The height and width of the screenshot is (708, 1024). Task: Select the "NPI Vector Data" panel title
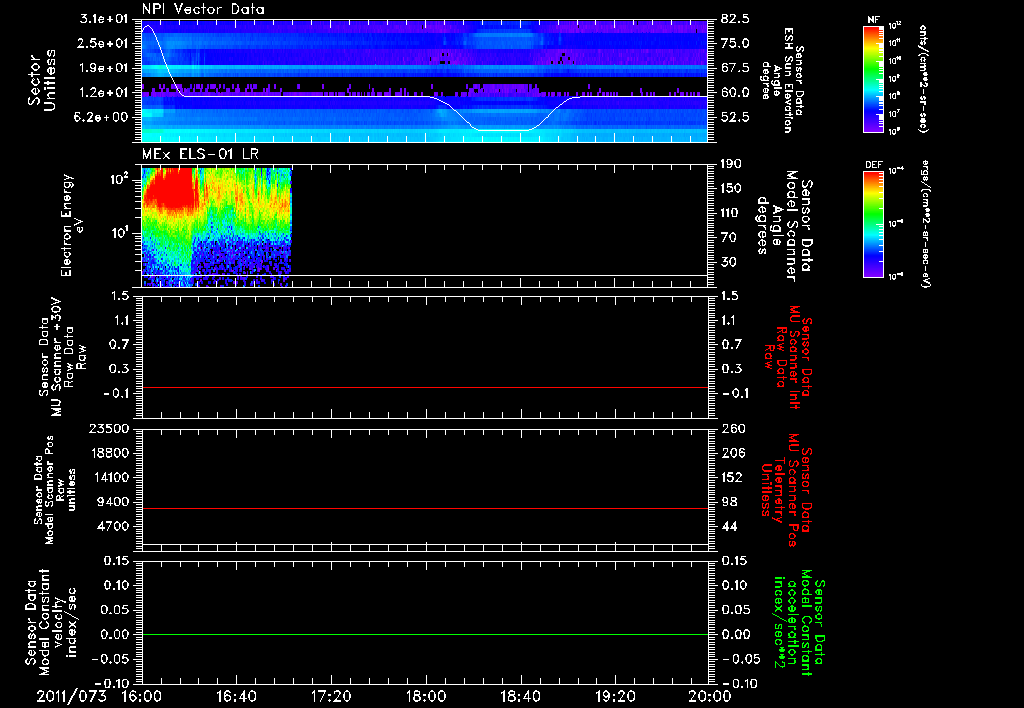click(x=203, y=9)
